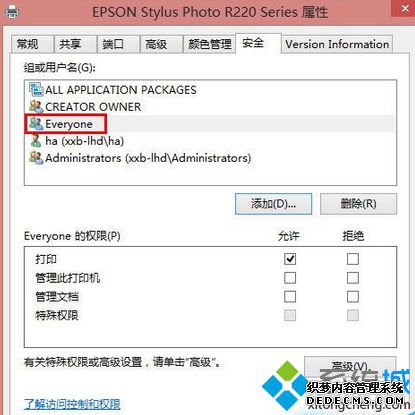Select Administrators group icon
The image size is (415, 415).
tap(36, 158)
